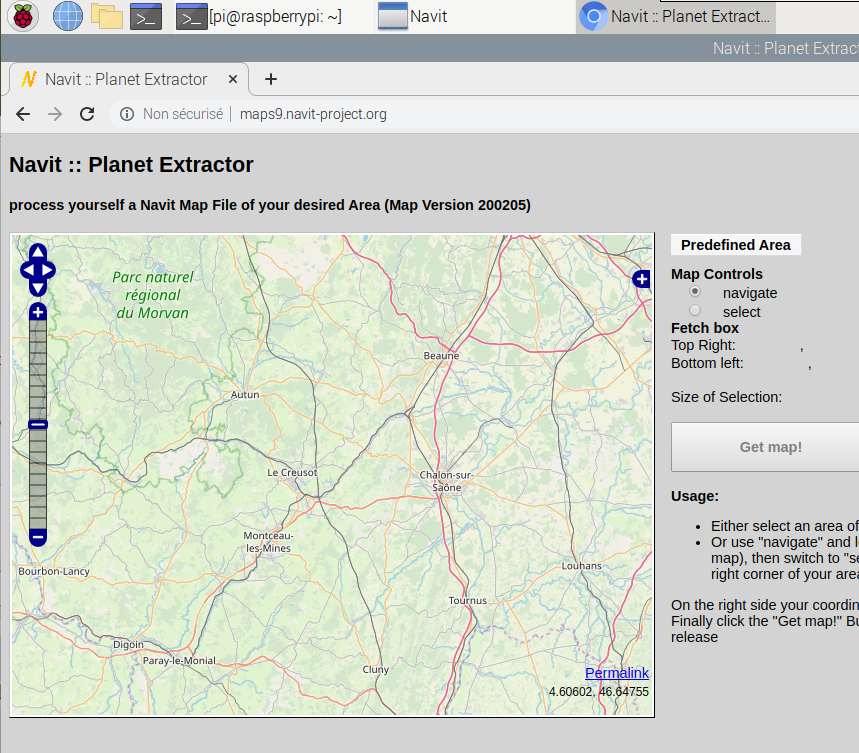This screenshot has width=859, height=753.
Task: Click Montceau-les-Mines on the map
Action: point(268,542)
